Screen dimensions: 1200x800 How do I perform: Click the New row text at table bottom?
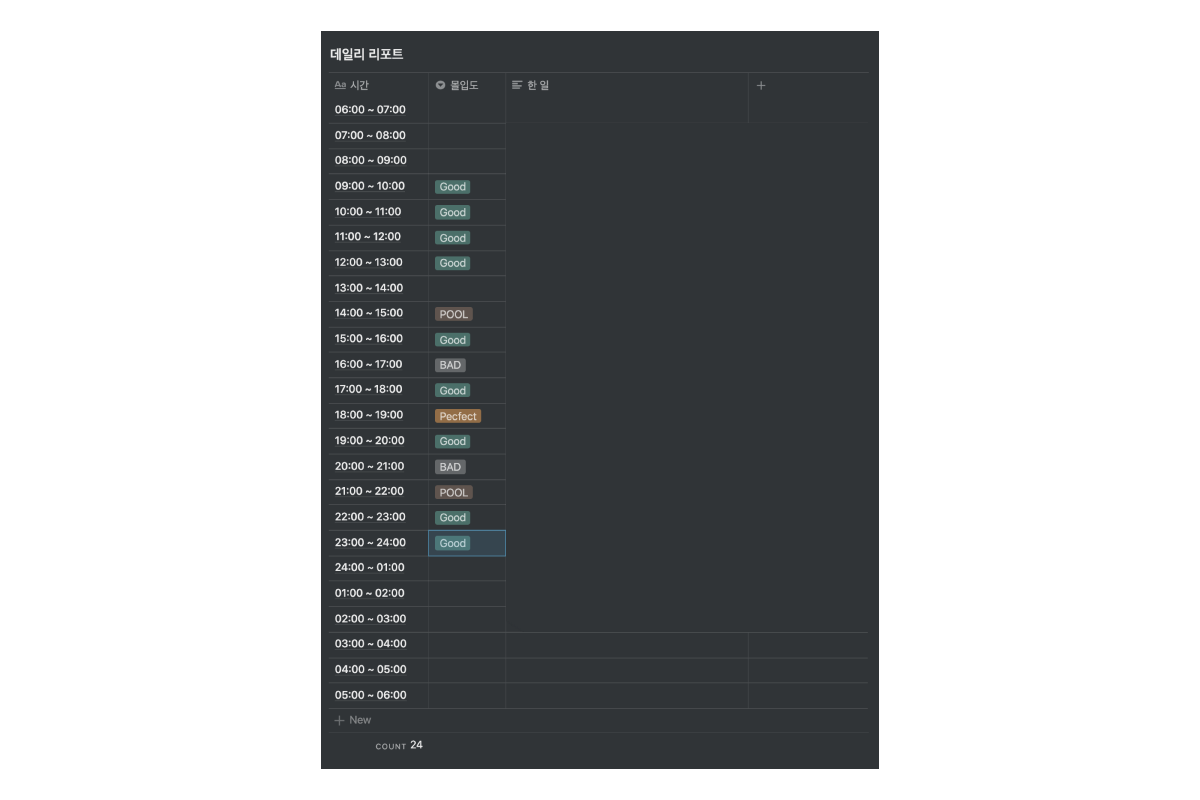pyautogui.click(x=360, y=720)
